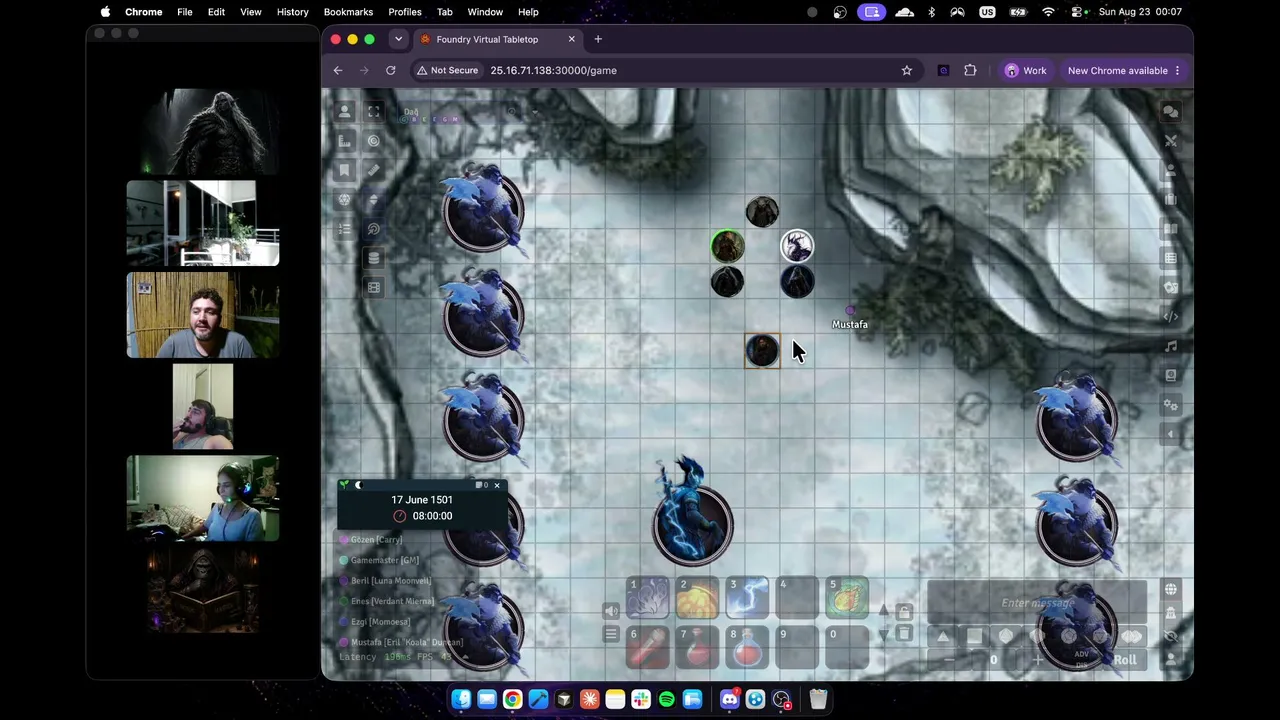Select the public roll mode globe icon
Viewport: 1280px width, 720px height.
point(1171,589)
